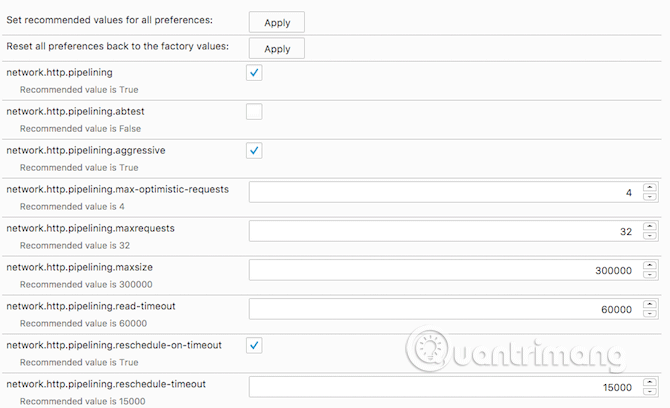670x408 pixels.
Task: Increase reschedule-timeout with up stepper arrow
Action: pyautogui.click(x=650, y=382)
